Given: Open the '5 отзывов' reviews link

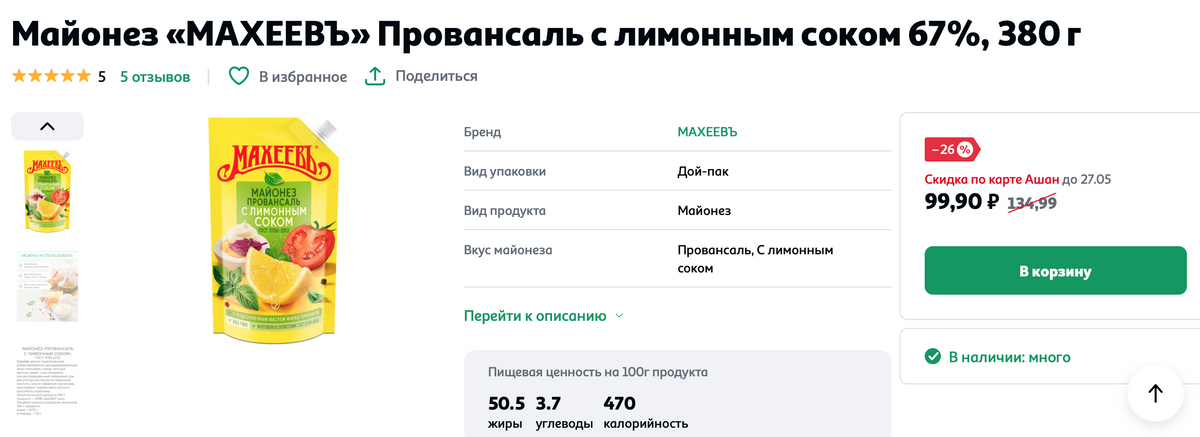Looking at the screenshot, I should click(155, 76).
